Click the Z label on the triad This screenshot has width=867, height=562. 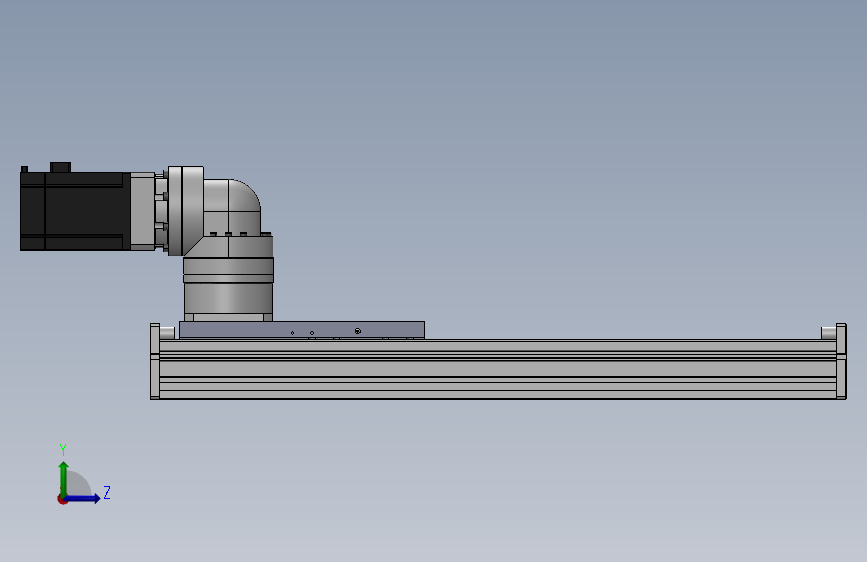click(107, 492)
